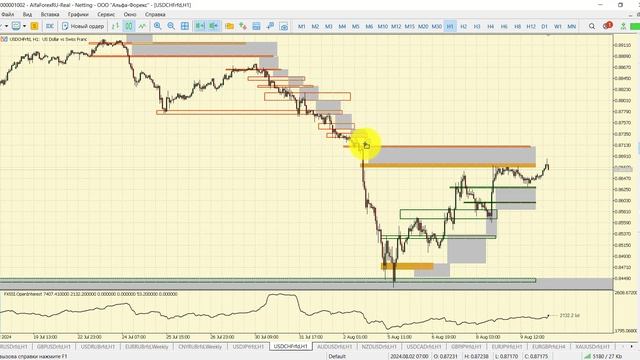Switch to XAUUSDrfd chart tab
This screenshot has width=640, height=360.
[x=592, y=347]
